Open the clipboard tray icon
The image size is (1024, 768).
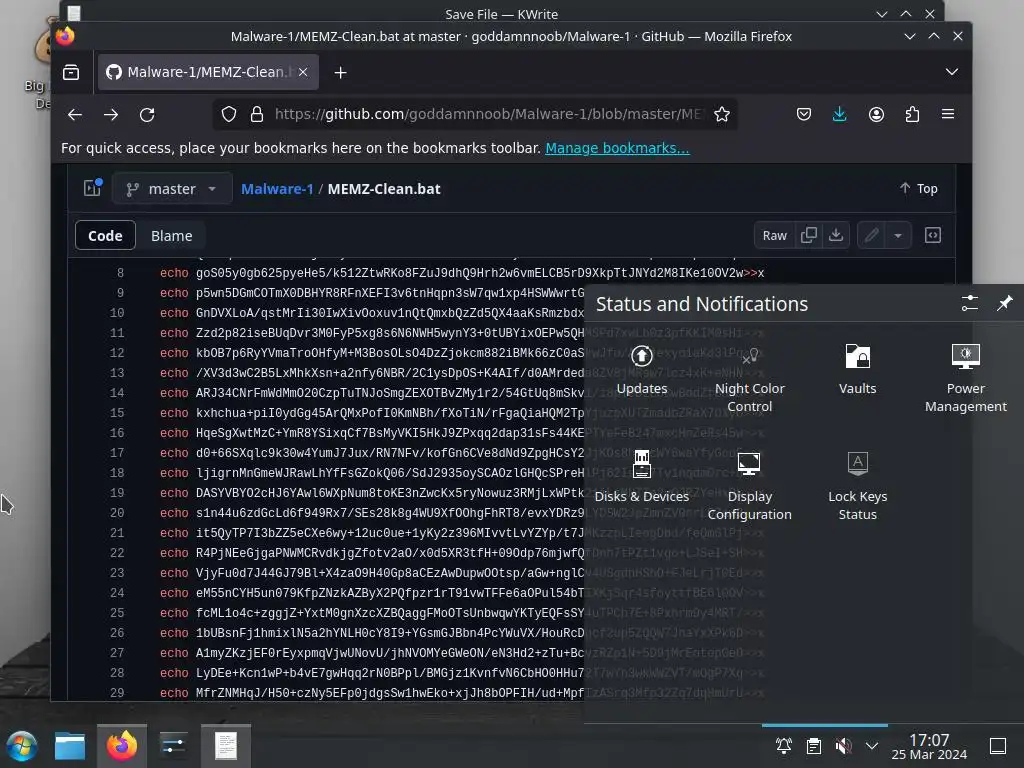pyautogui.click(x=814, y=746)
